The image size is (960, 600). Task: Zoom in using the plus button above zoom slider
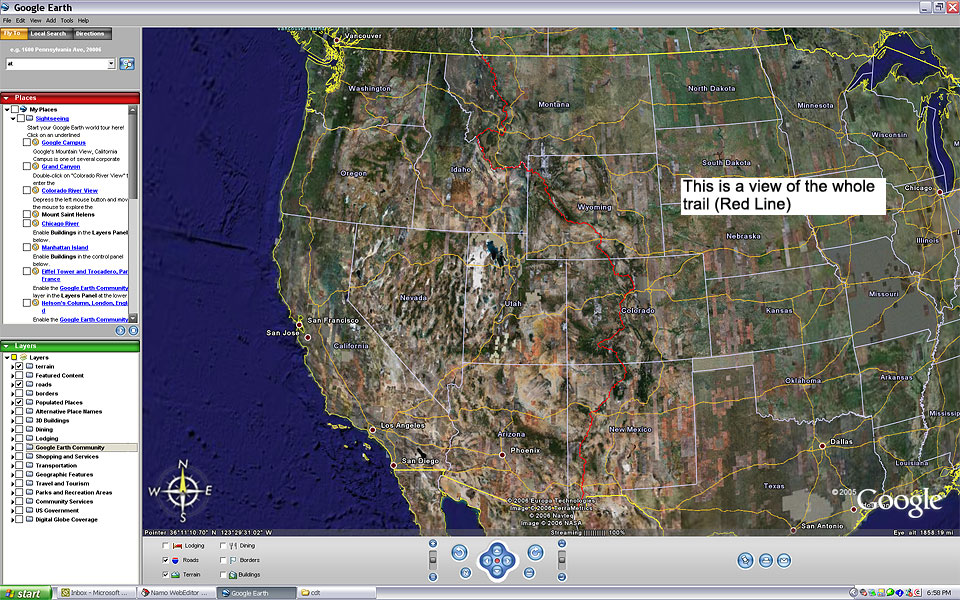click(433, 543)
